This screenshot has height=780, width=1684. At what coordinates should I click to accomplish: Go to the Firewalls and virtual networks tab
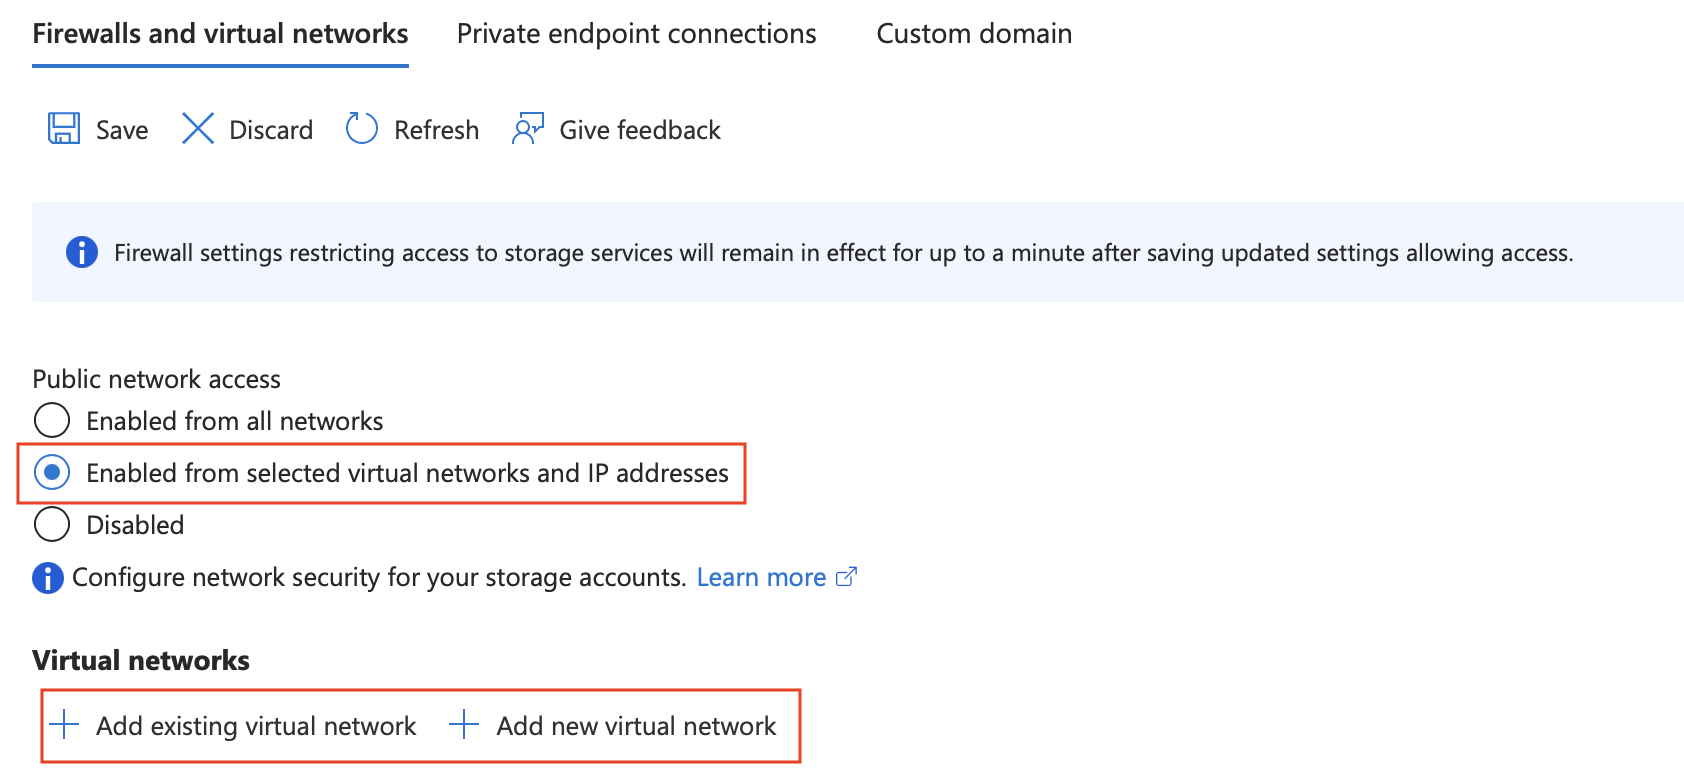[x=220, y=34]
